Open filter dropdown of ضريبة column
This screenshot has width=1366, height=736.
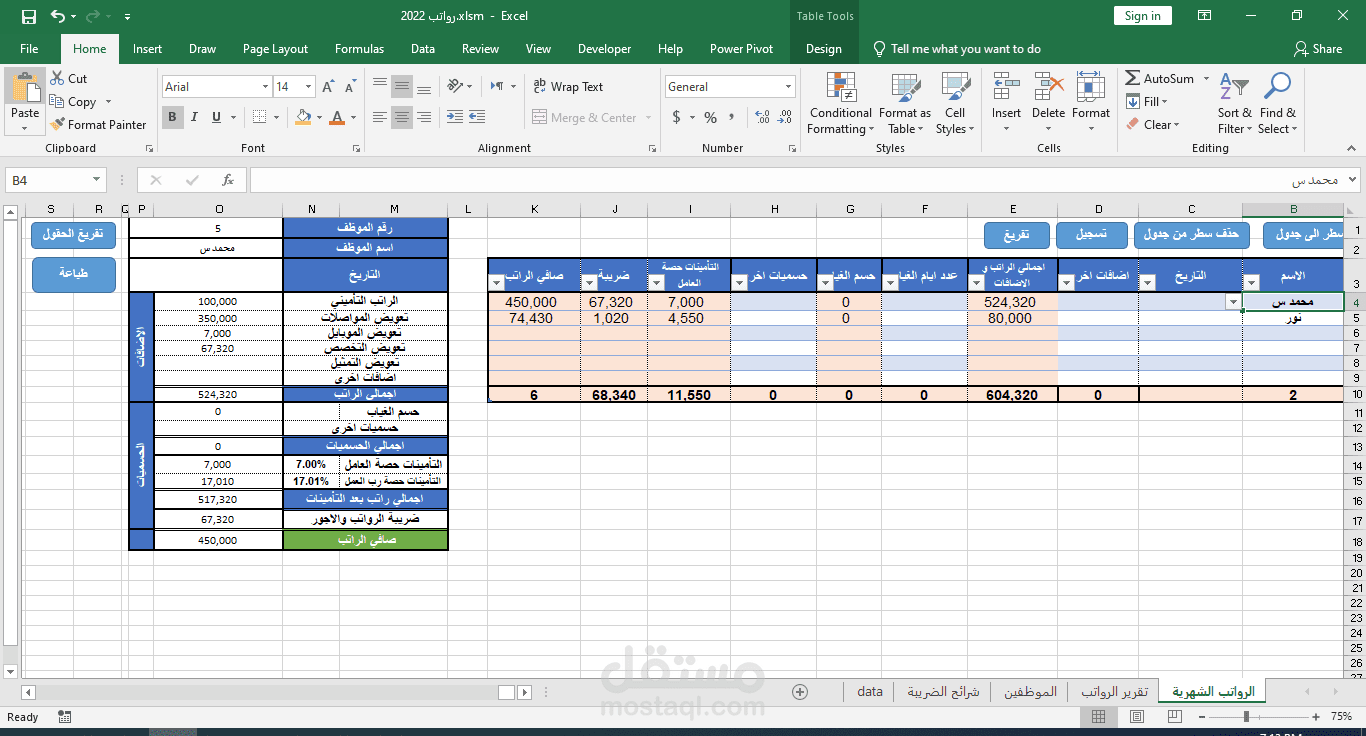pos(589,283)
